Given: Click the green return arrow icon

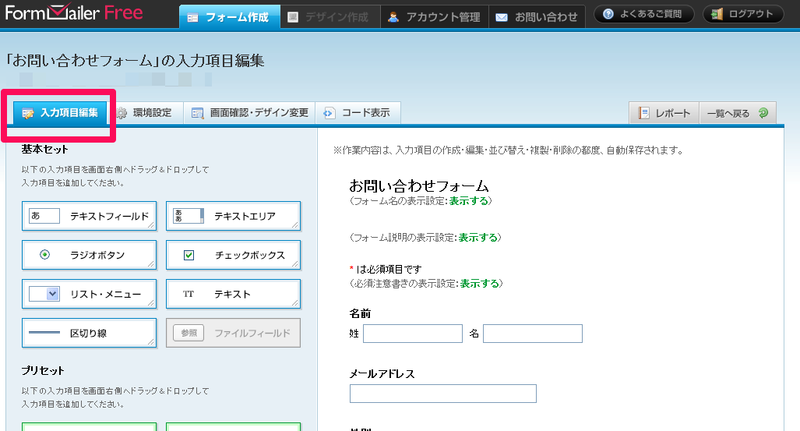Looking at the screenshot, I should 763,113.
